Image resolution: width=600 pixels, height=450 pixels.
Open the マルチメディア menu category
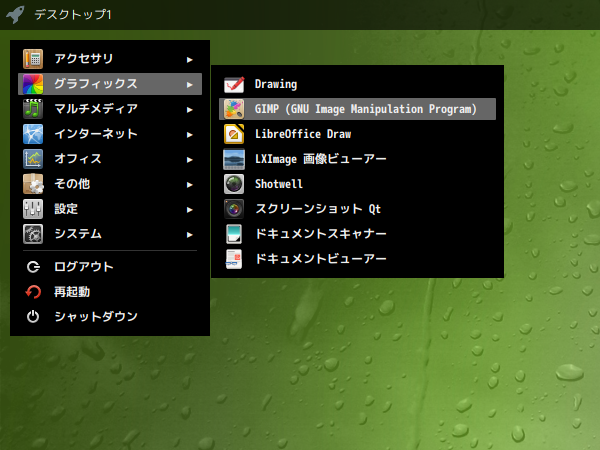[x=110, y=109]
